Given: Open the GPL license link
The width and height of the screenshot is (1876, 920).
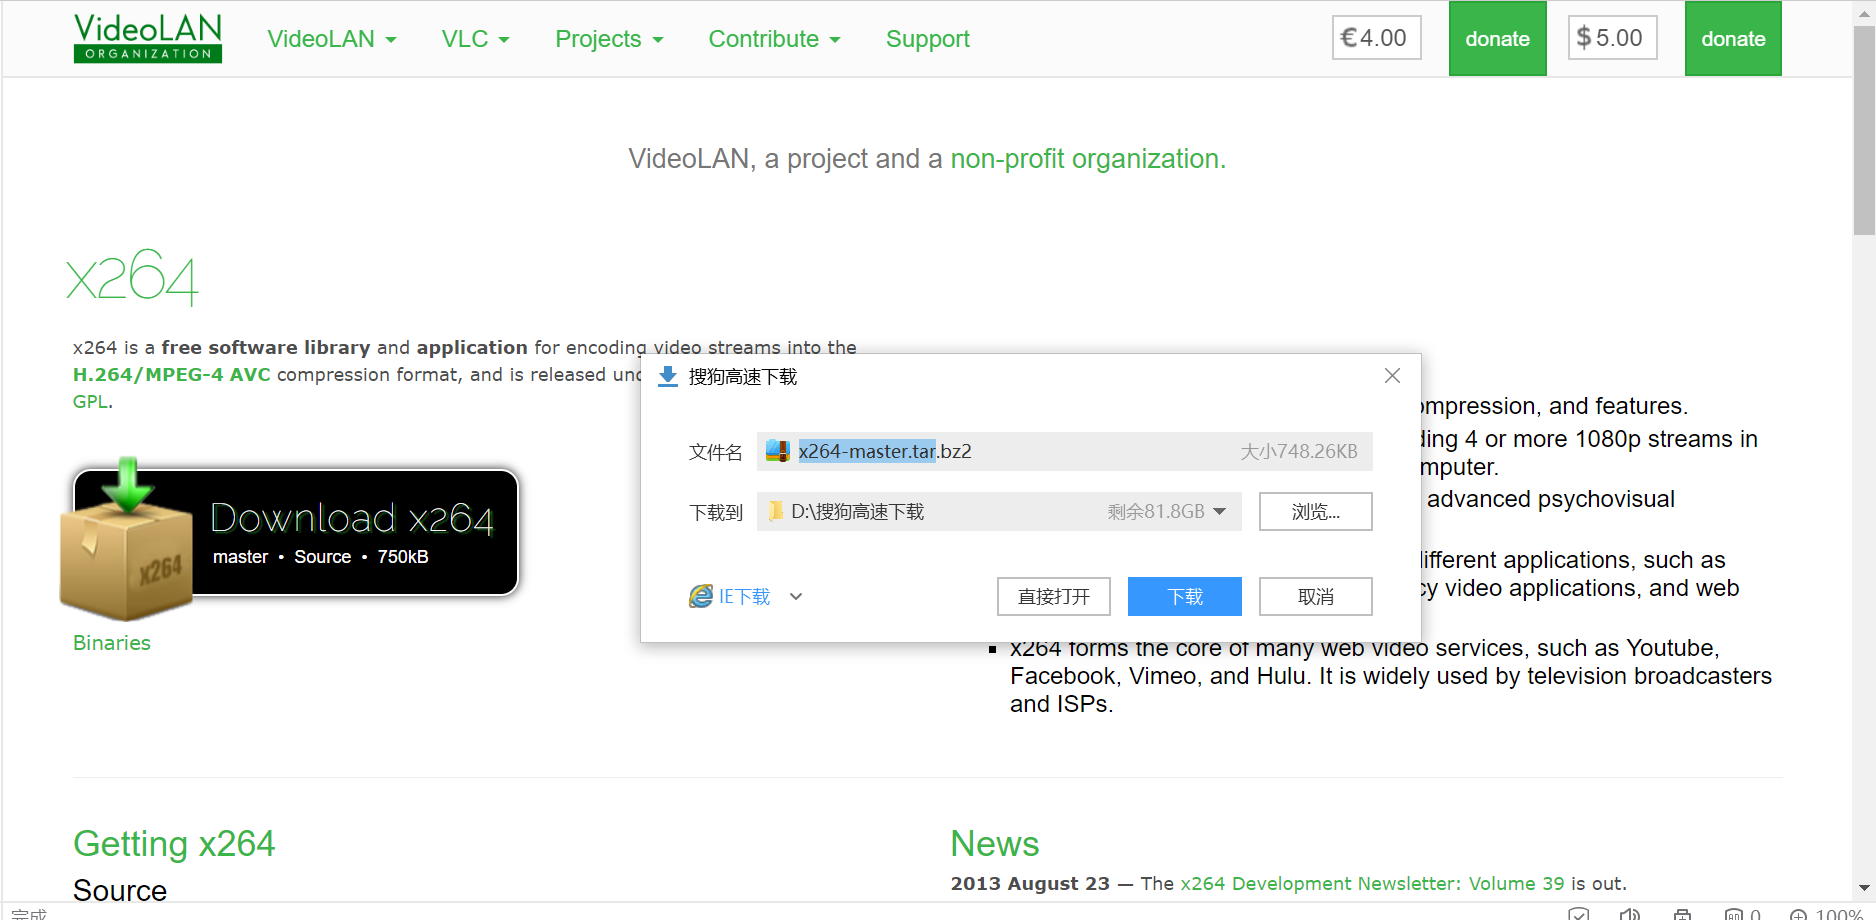Looking at the screenshot, I should click(91, 401).
